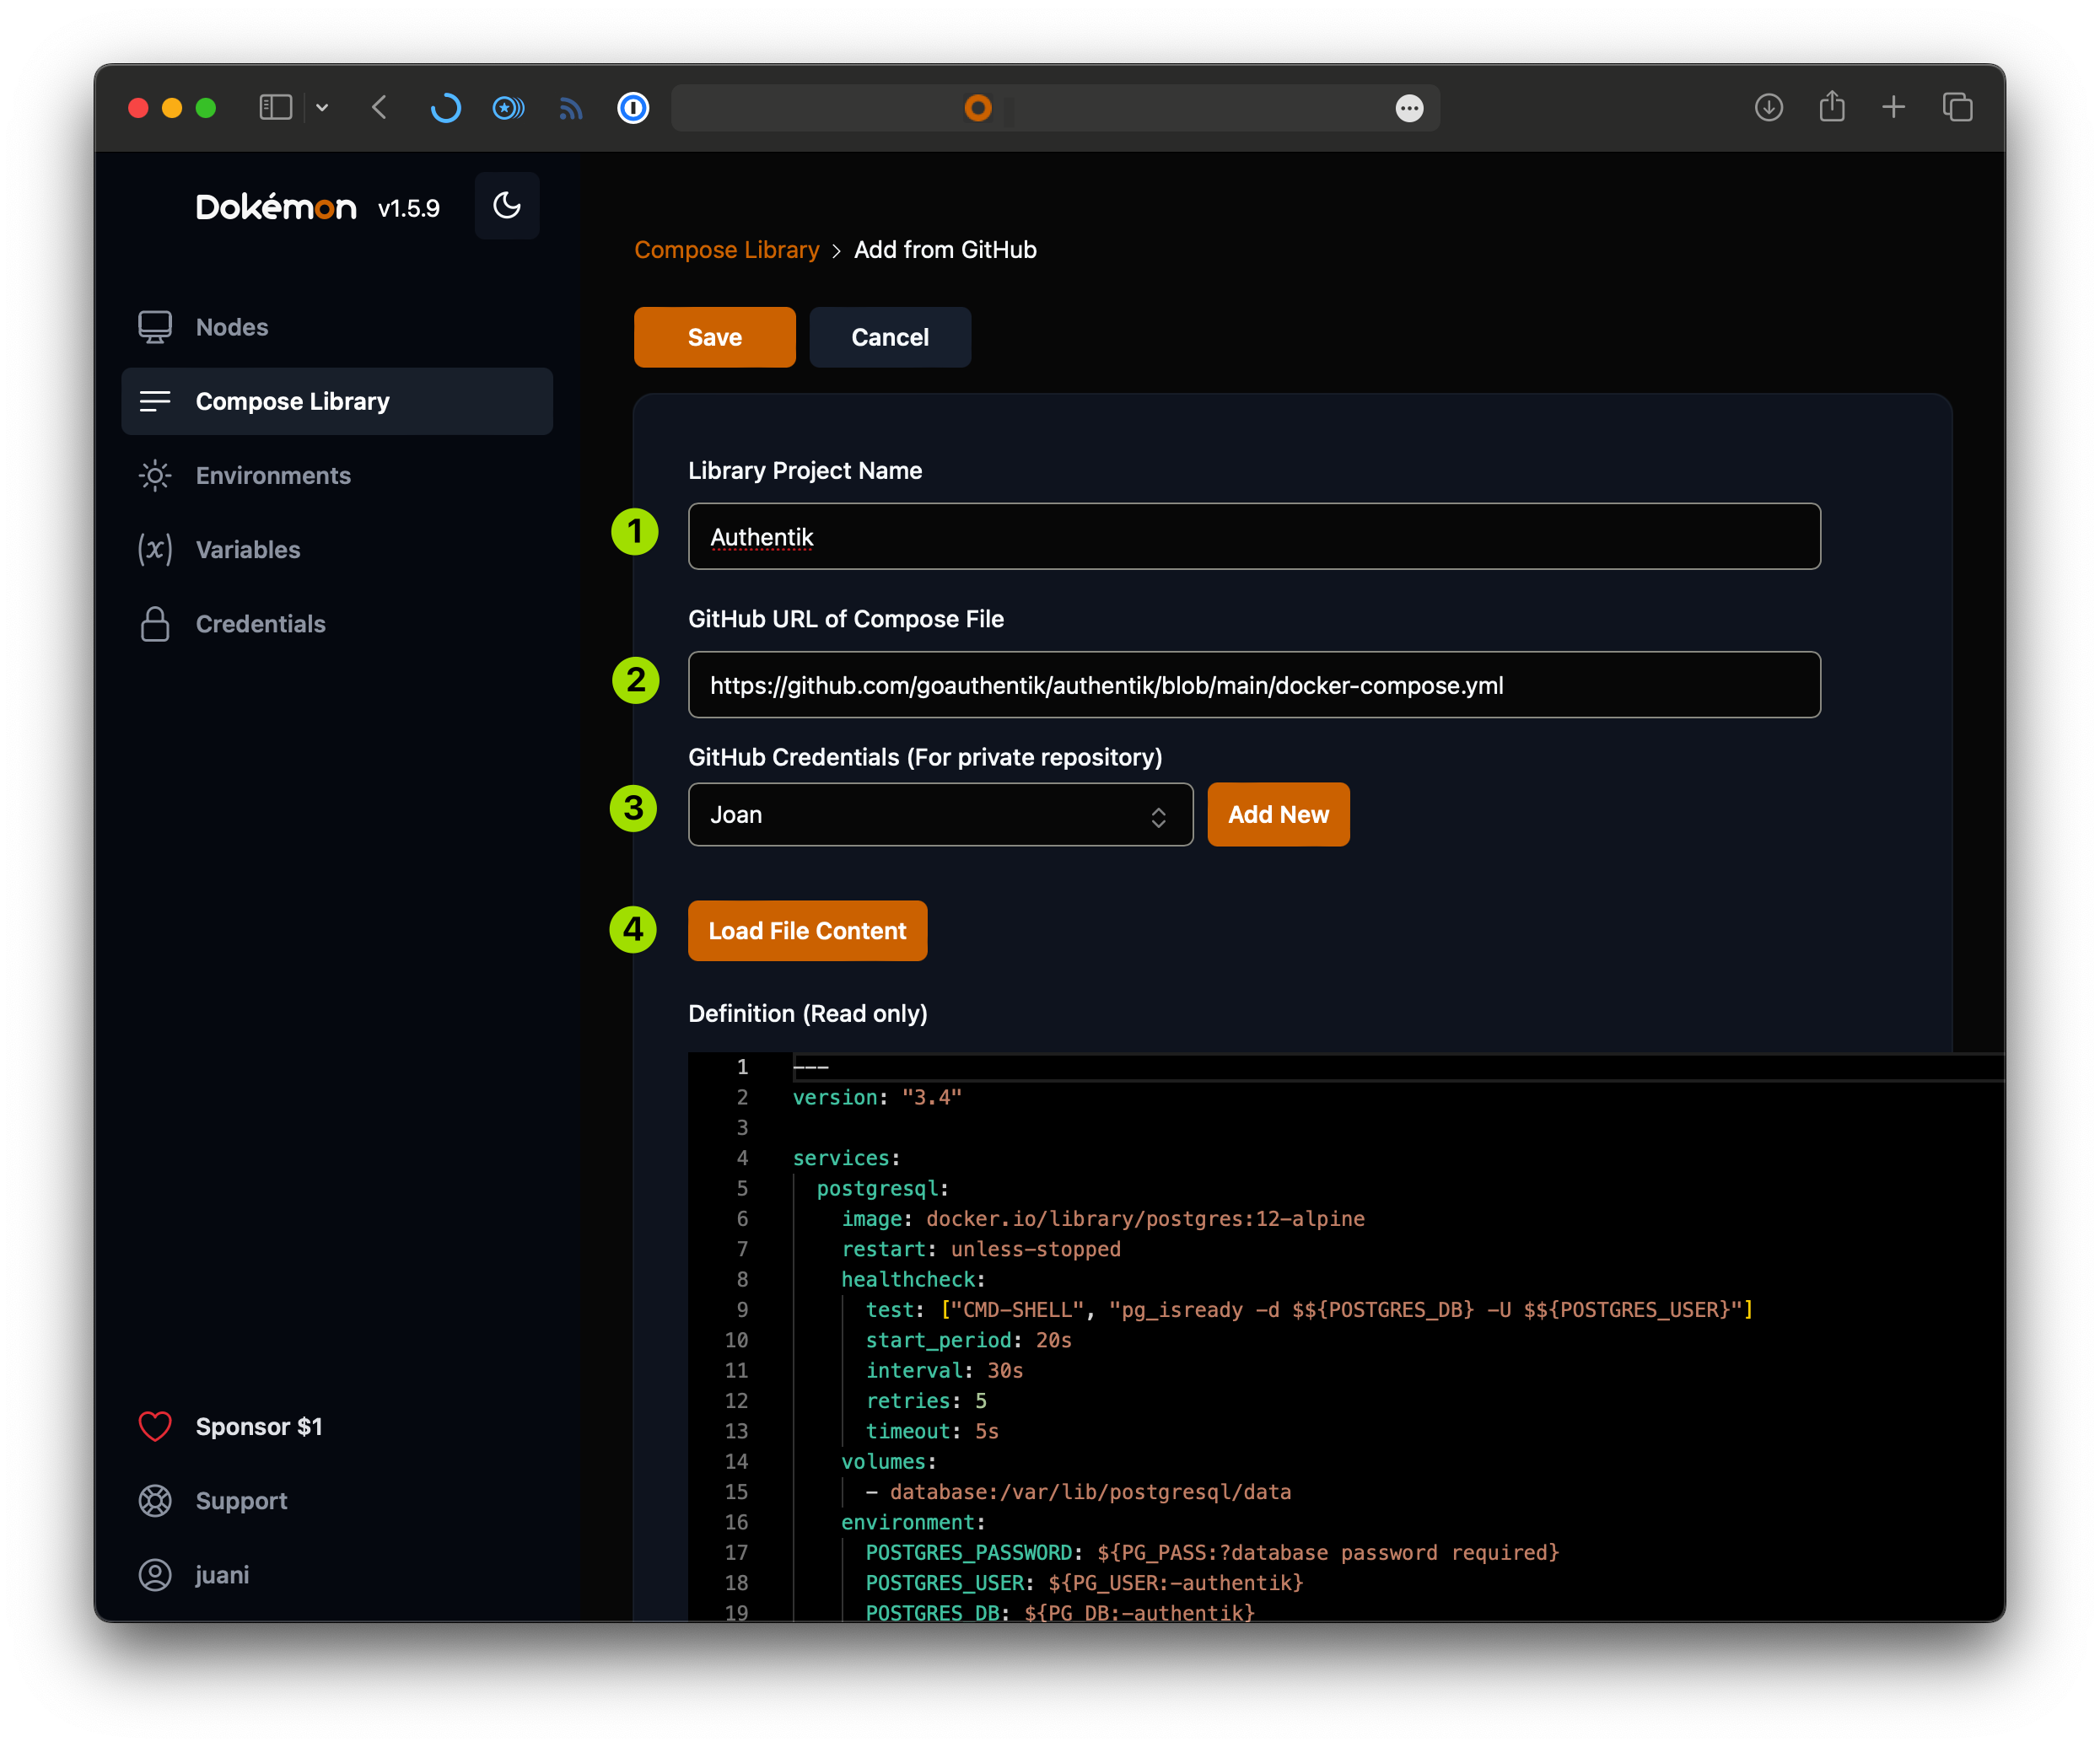Open a new Safari tab
Image resolution: width=2100 pixels, height=1747 pixels.
click(1893, 107)
